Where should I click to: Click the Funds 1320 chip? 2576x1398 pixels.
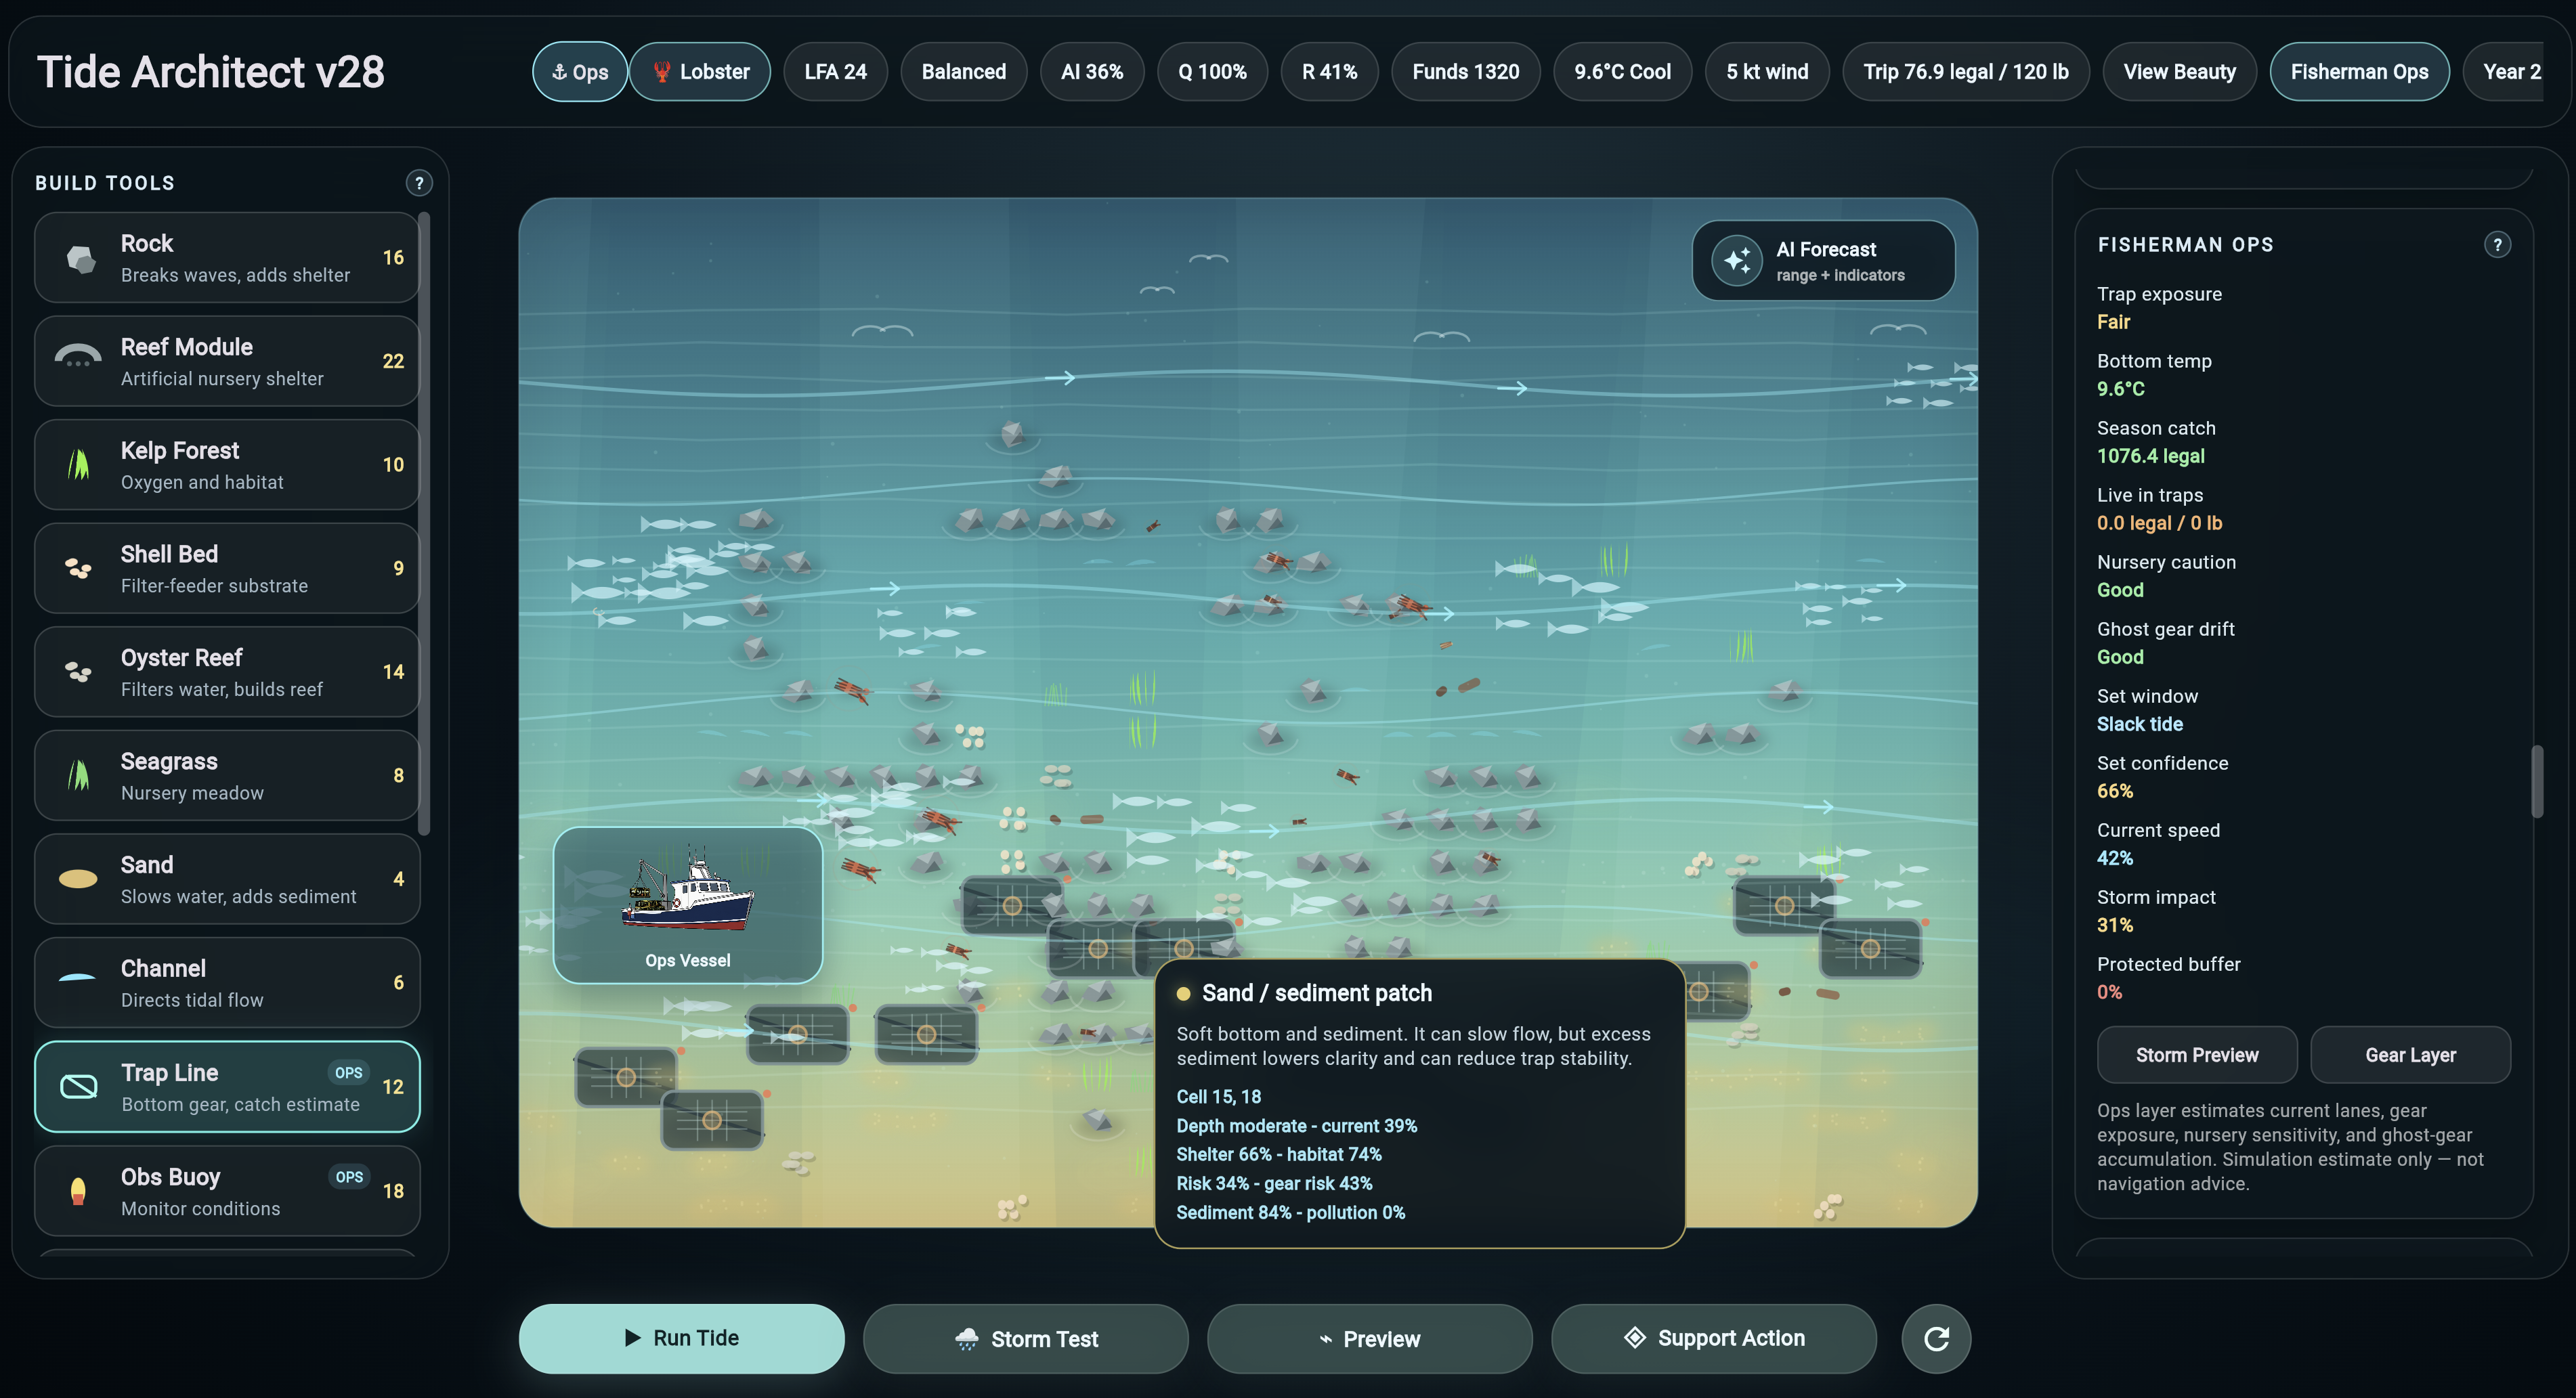(x=1465, y=72)
